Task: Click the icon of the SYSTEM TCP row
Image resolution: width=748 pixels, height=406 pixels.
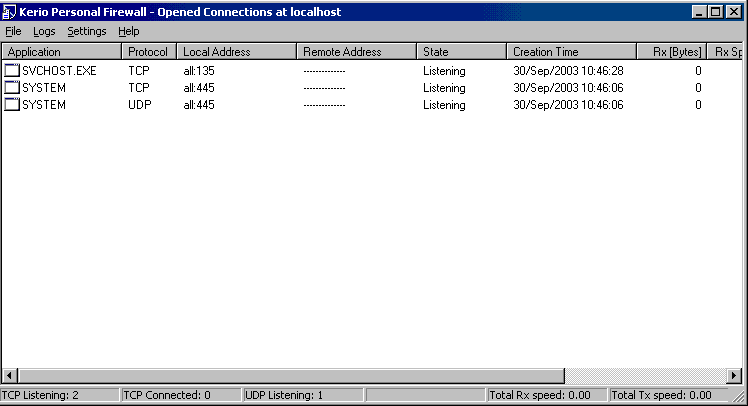Action: [x=12, y=88]
